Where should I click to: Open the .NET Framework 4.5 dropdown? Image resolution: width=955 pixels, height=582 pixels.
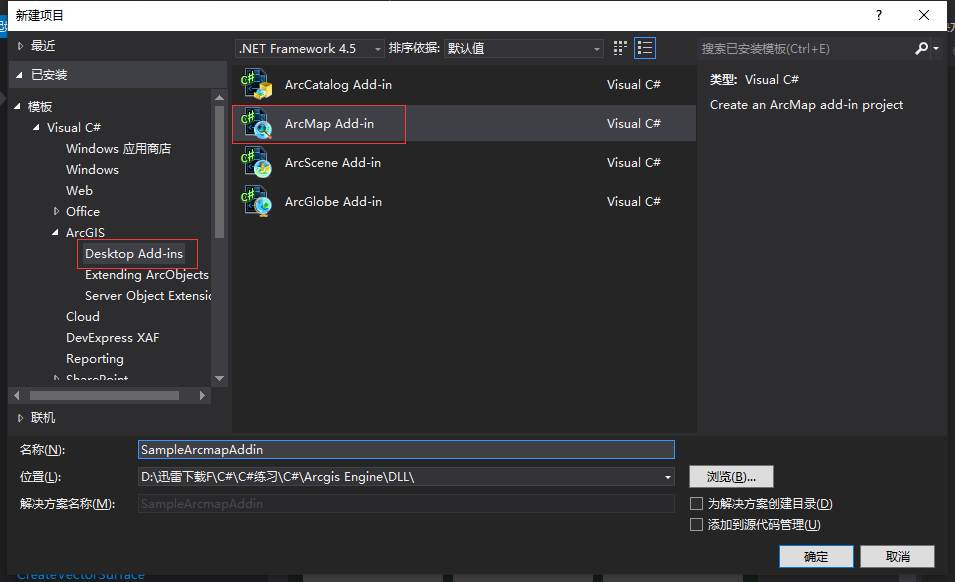(x=309, y=49)
